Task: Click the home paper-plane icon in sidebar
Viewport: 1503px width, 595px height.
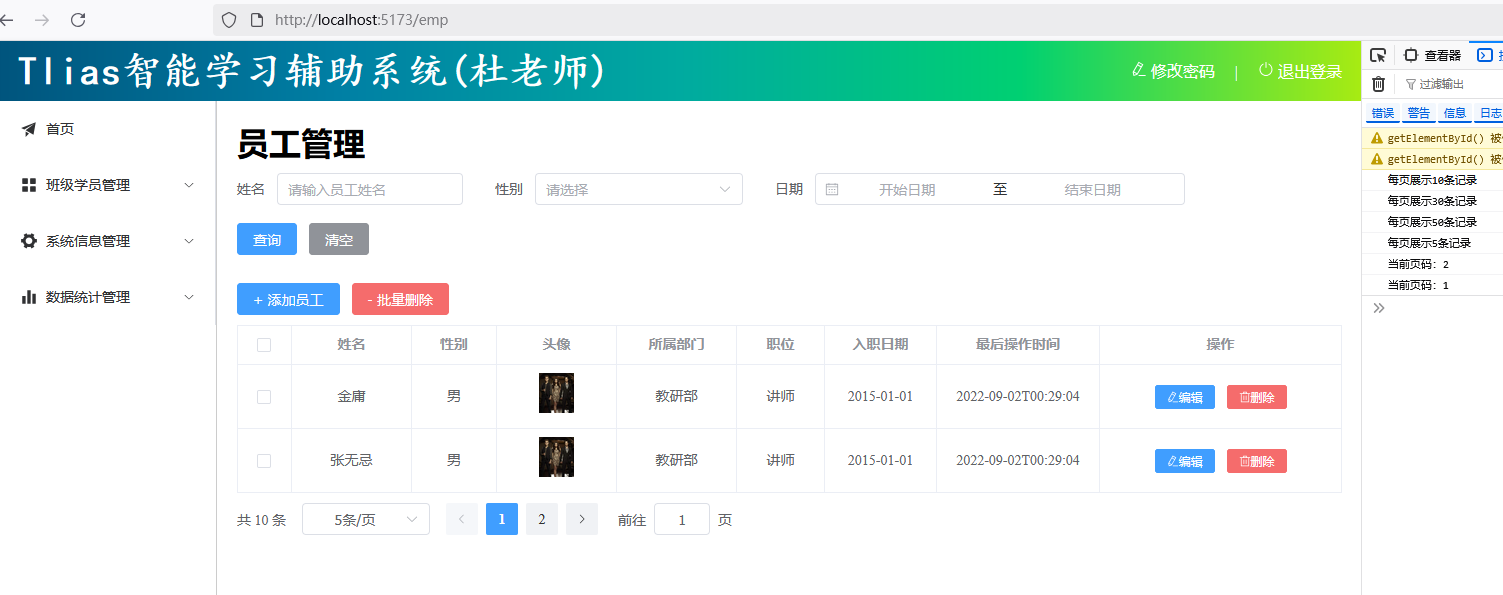Action: click(29, 129)
